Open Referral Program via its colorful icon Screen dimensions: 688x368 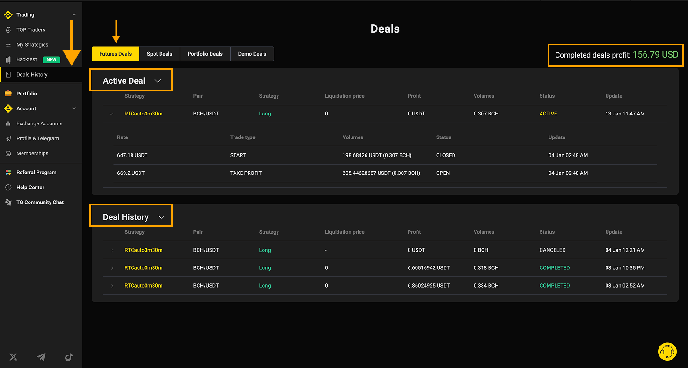(x=8, y=172)
